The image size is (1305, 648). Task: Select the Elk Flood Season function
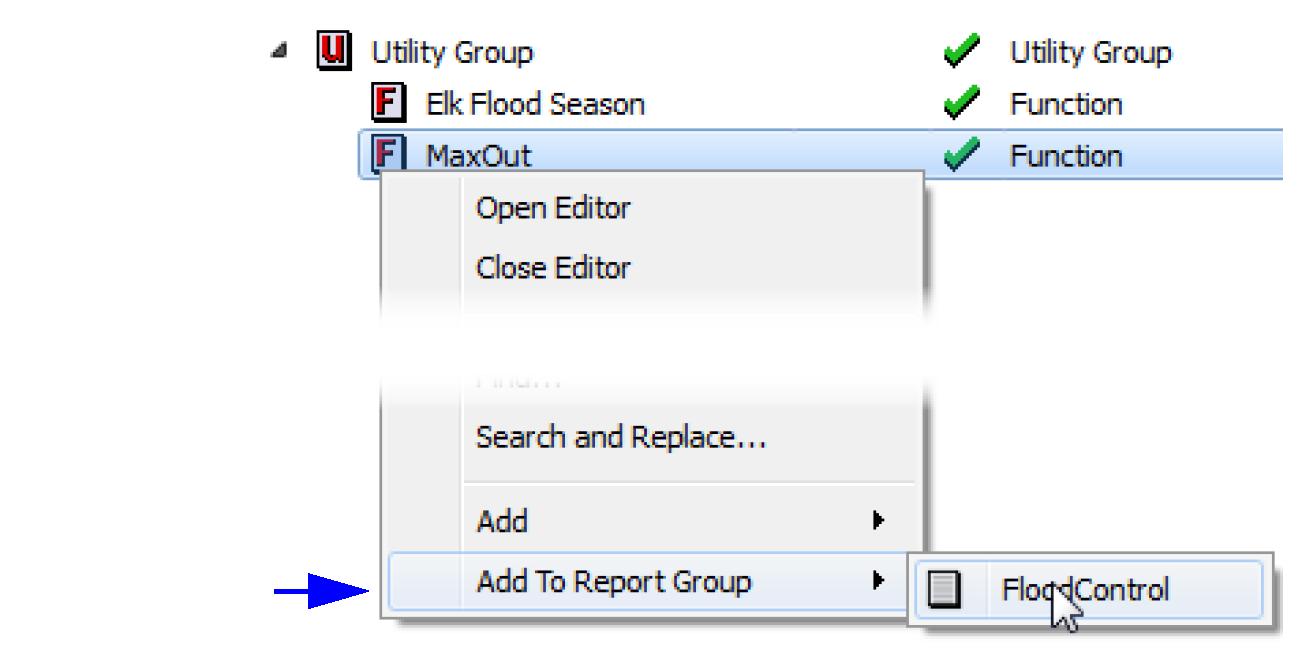535,104
